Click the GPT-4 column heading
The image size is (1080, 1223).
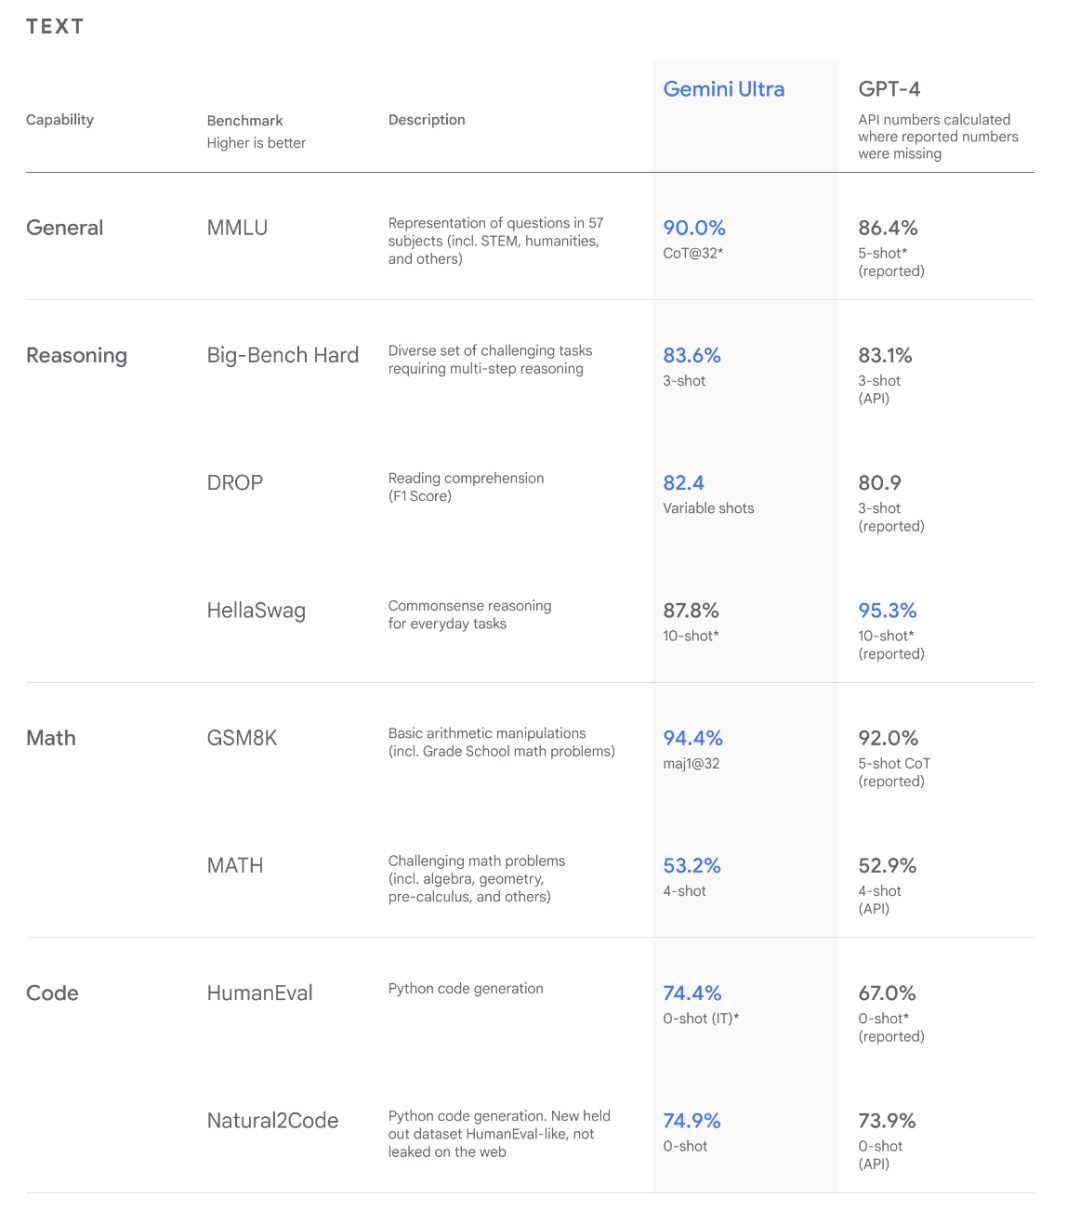[x=889, y=89]
